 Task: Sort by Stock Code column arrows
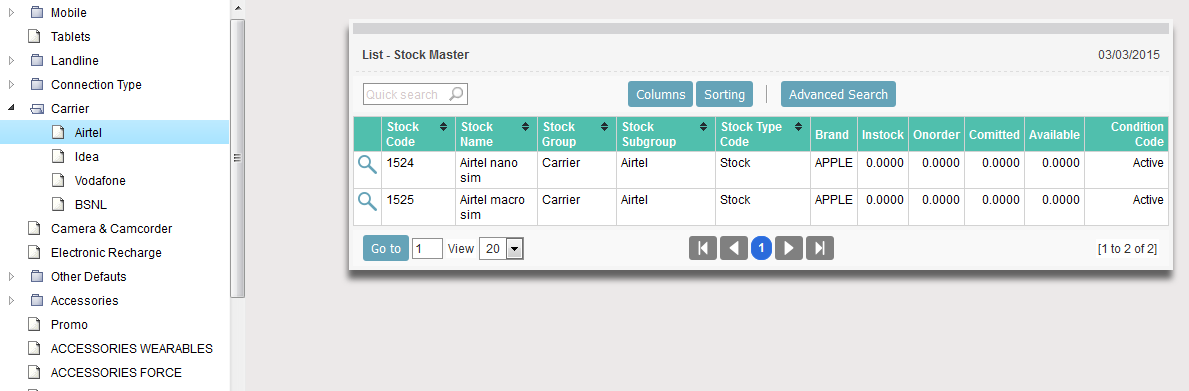coord(443,127)
